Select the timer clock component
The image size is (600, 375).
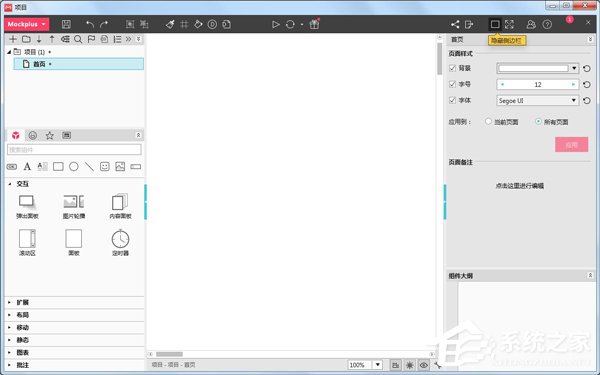pyautogui.click(x=120, y=243)
